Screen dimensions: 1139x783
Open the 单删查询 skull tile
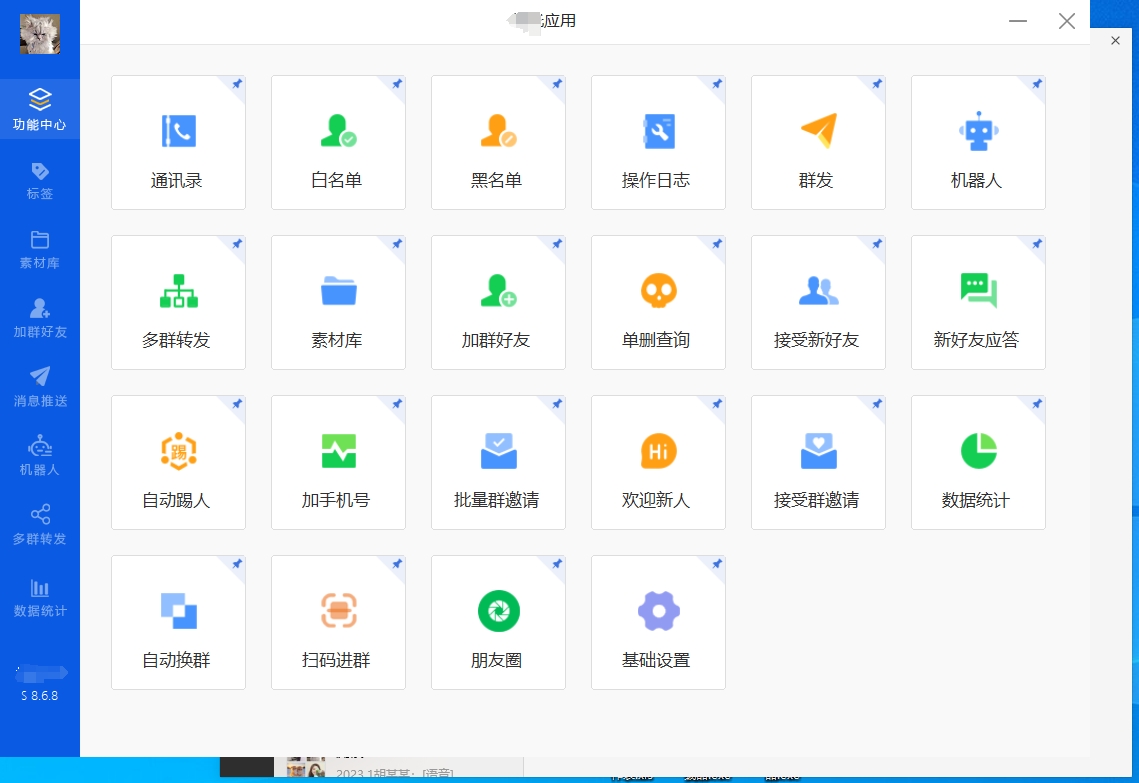point(658,302)
